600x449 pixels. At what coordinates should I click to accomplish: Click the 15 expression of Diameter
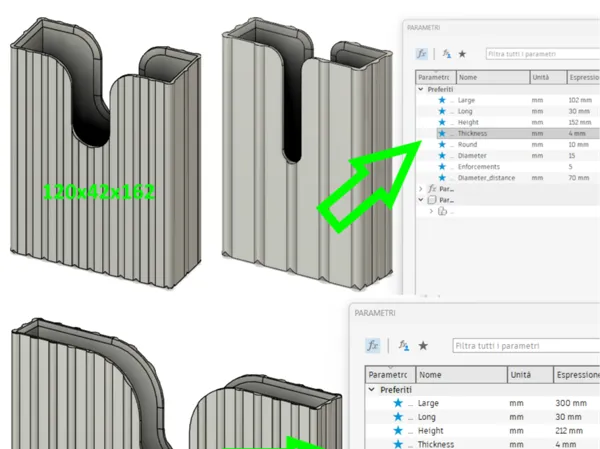click(x=572, y=155)
